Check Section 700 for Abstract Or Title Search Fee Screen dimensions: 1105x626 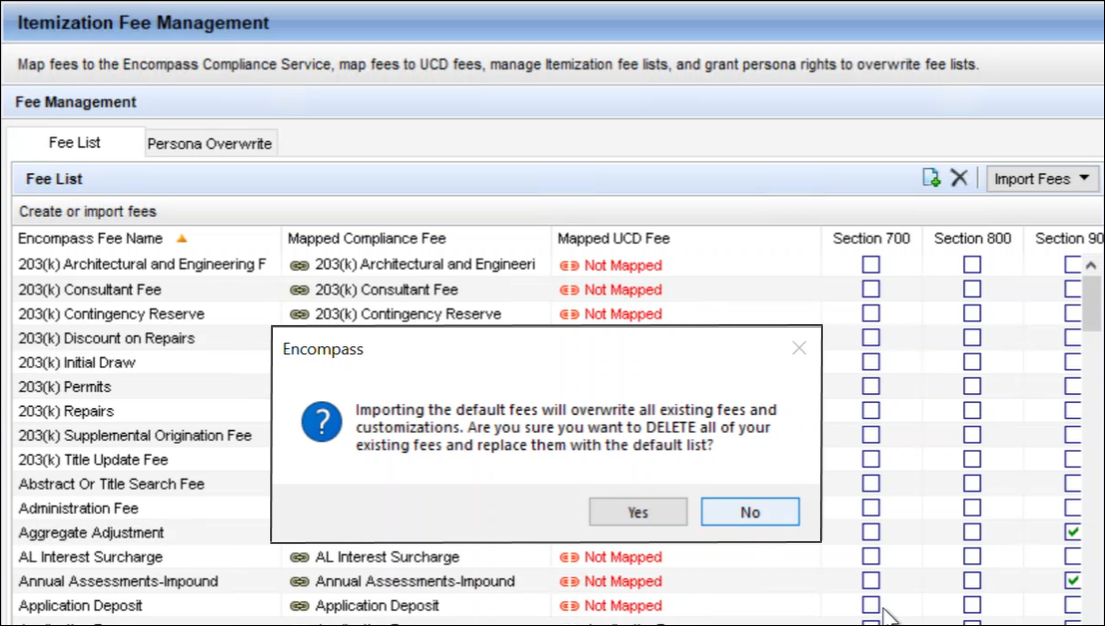(871, 483)
